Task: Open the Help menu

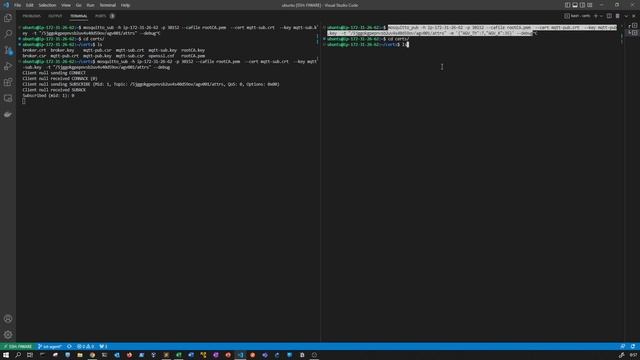Action: point(125,5)
